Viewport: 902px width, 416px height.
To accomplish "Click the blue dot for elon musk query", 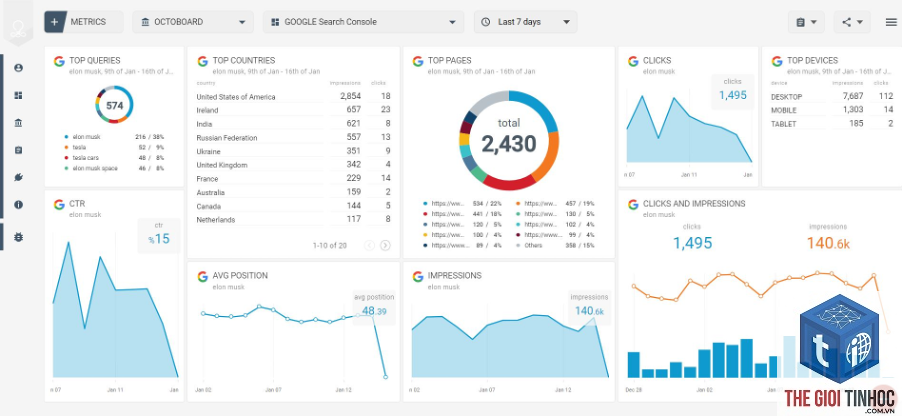I will [x=66, y=137].
